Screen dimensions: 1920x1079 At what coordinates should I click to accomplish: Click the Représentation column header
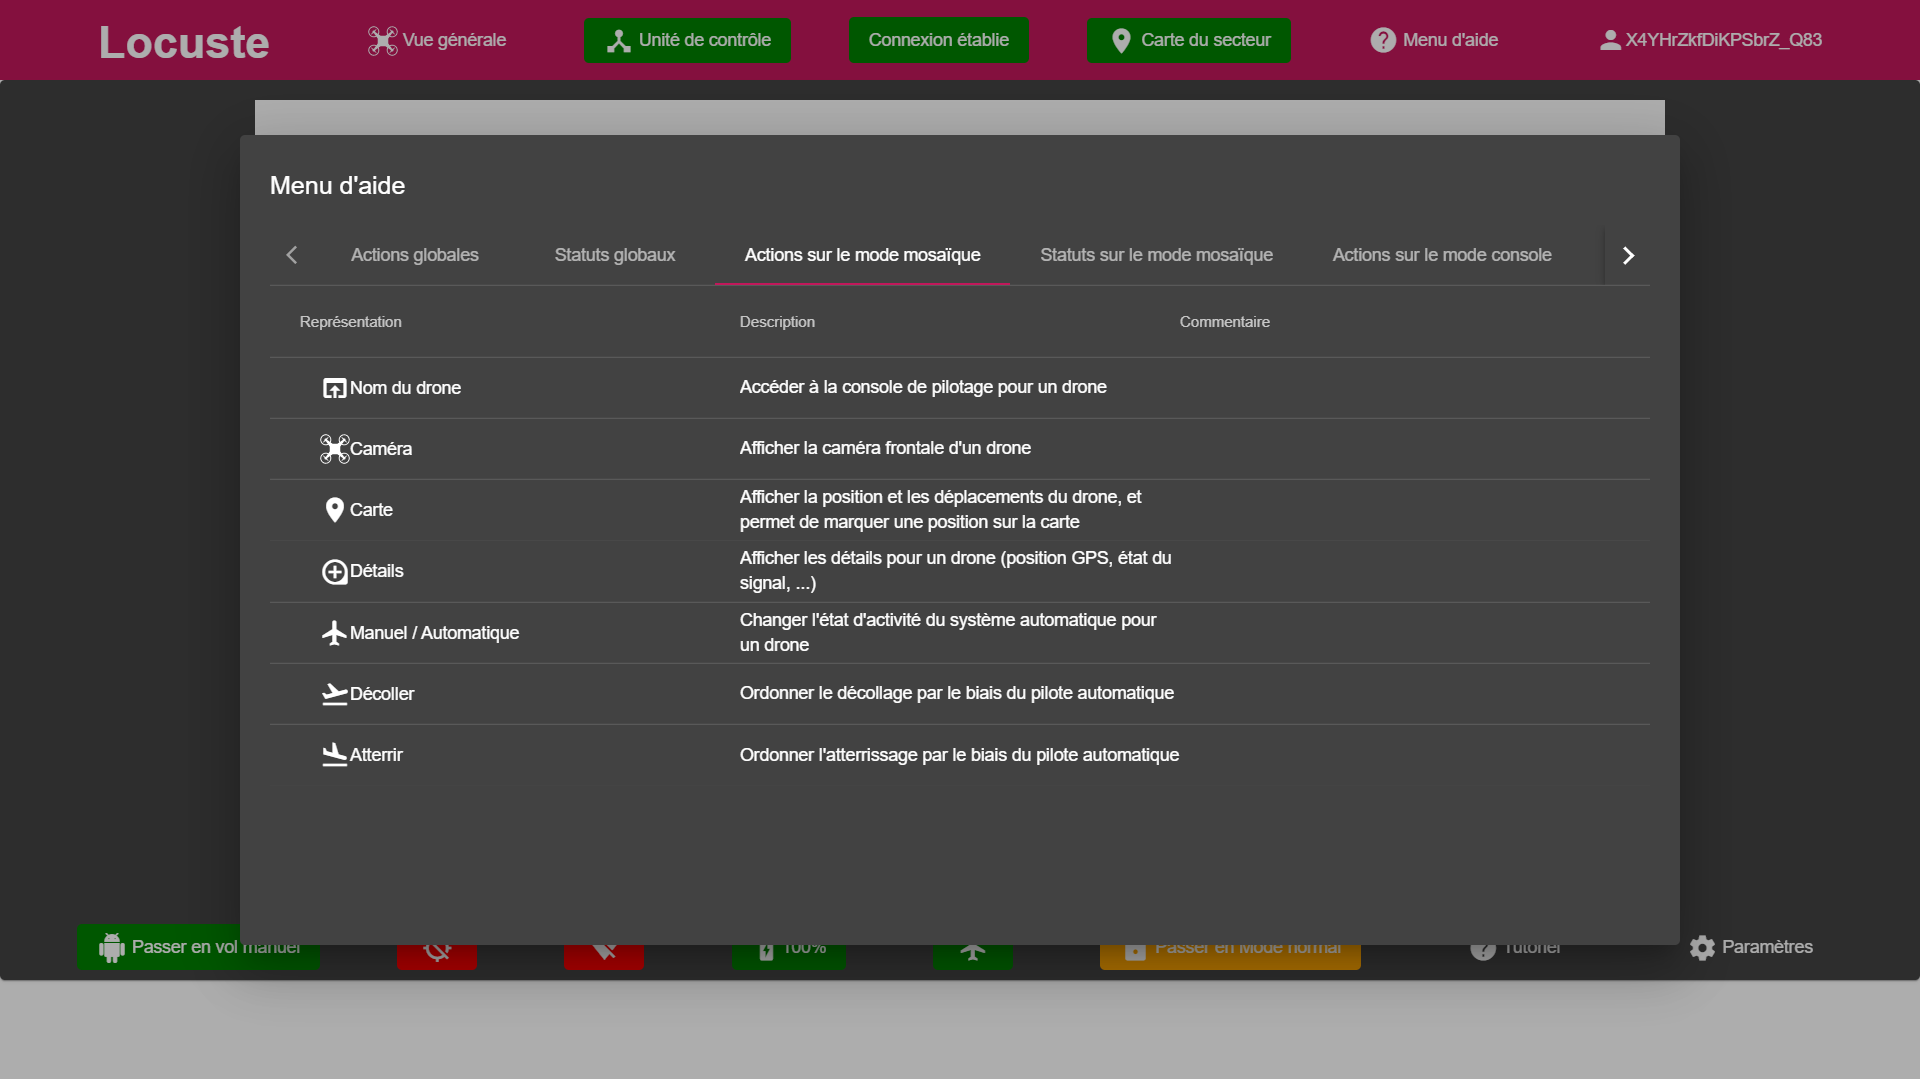(351, 322)
